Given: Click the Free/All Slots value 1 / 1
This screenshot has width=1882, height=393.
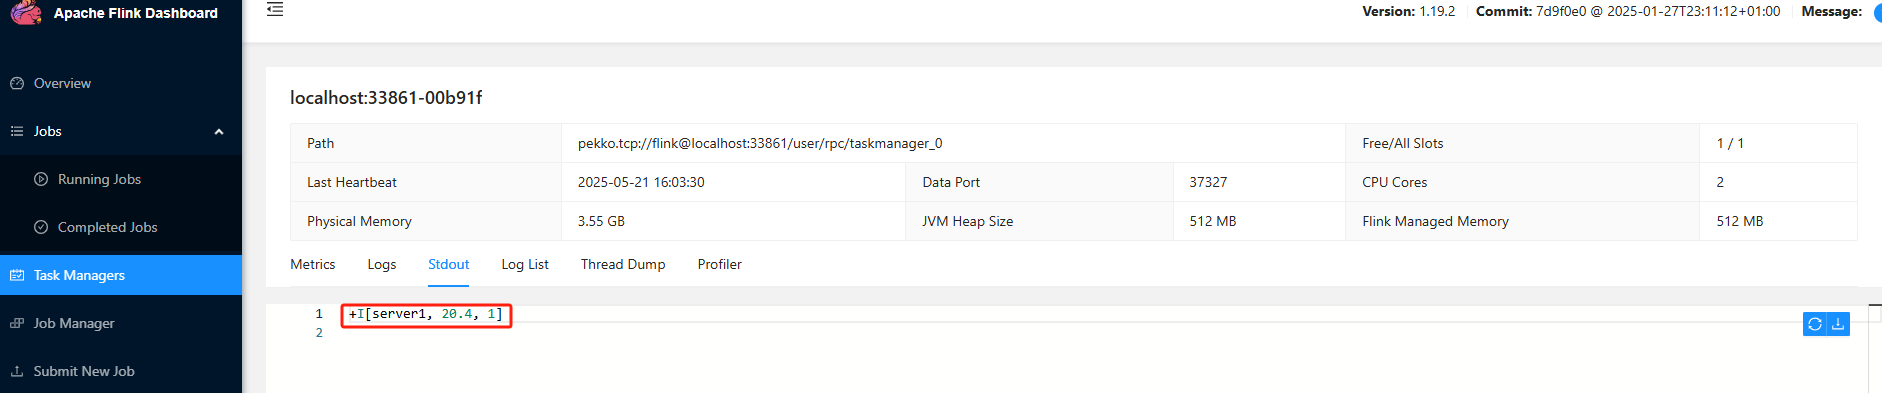Looking at the screenshot, I should coord(1730,143).
